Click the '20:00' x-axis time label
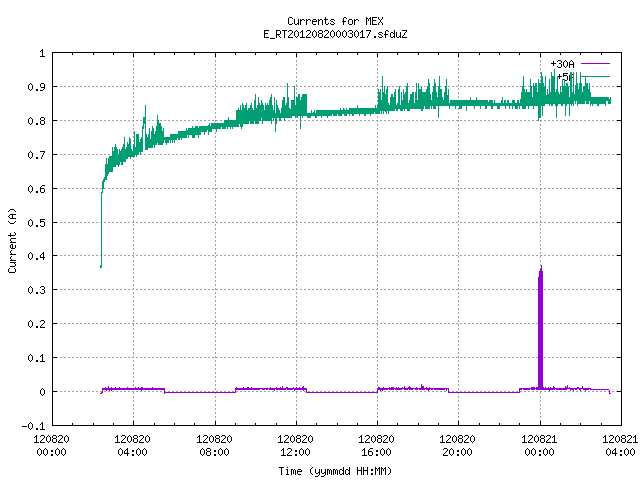This screenshot has width=640, height=480. [x=457, y=452]
